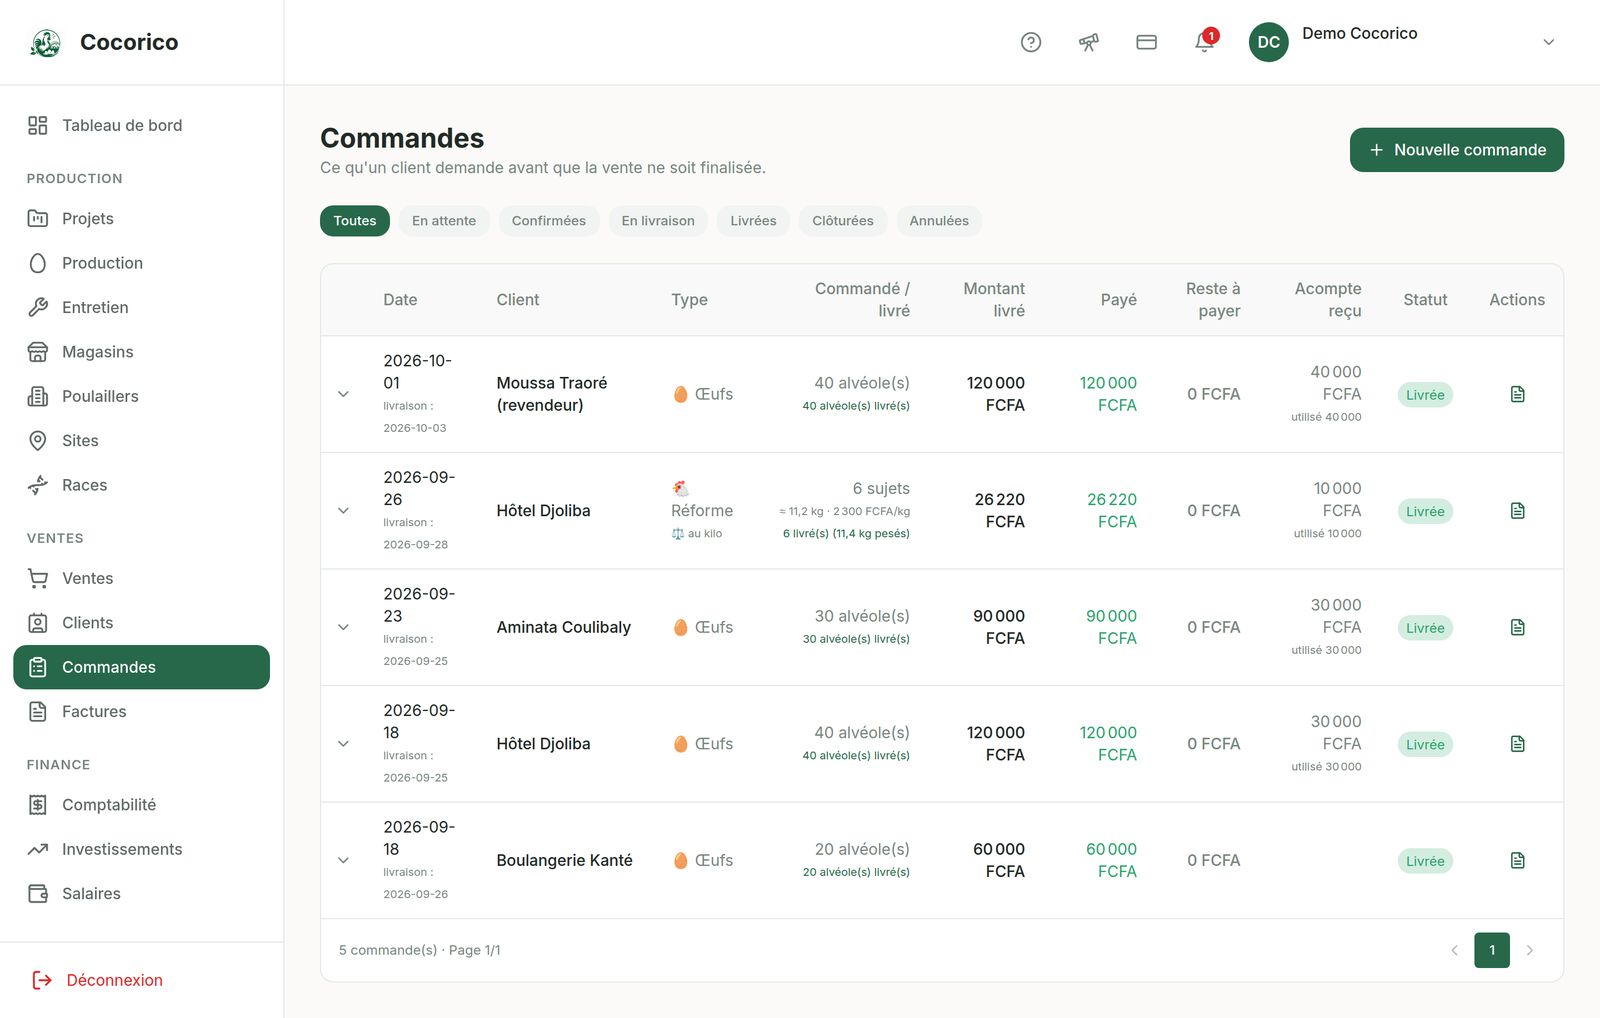
Task: Open document icon for Aminata Coulibaly order
Action: (1517, 627)
